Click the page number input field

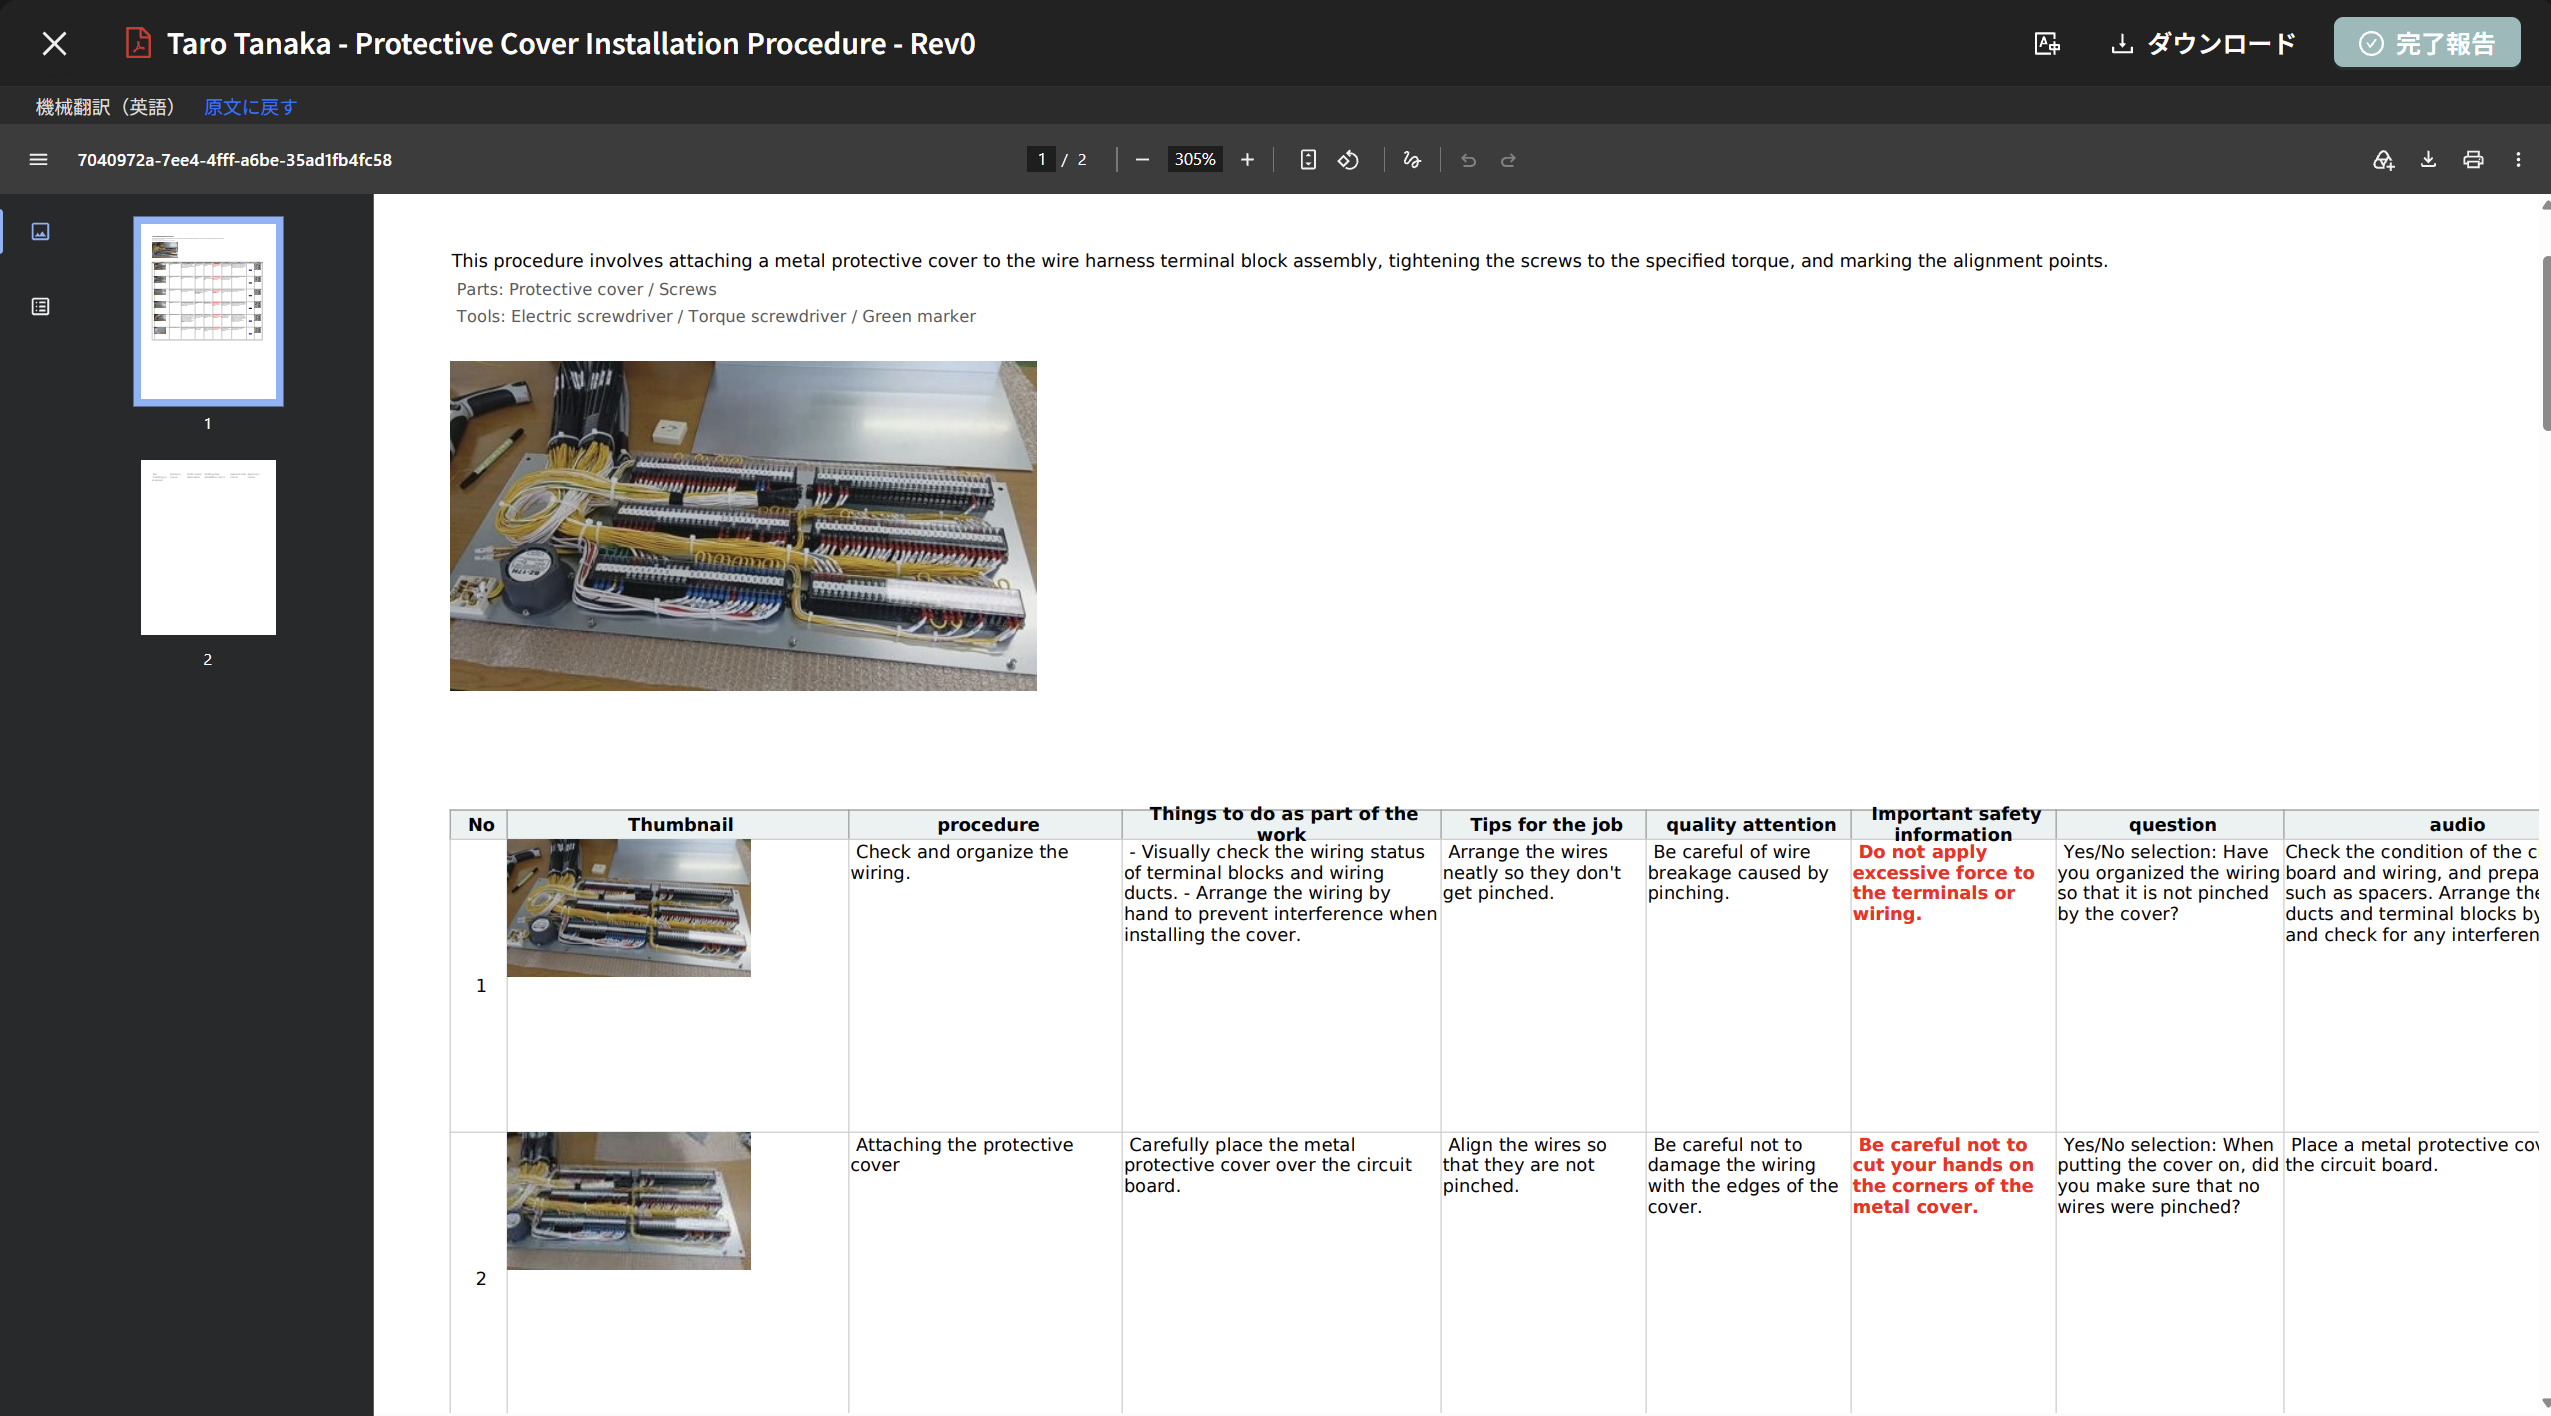tap(1041, 160)
